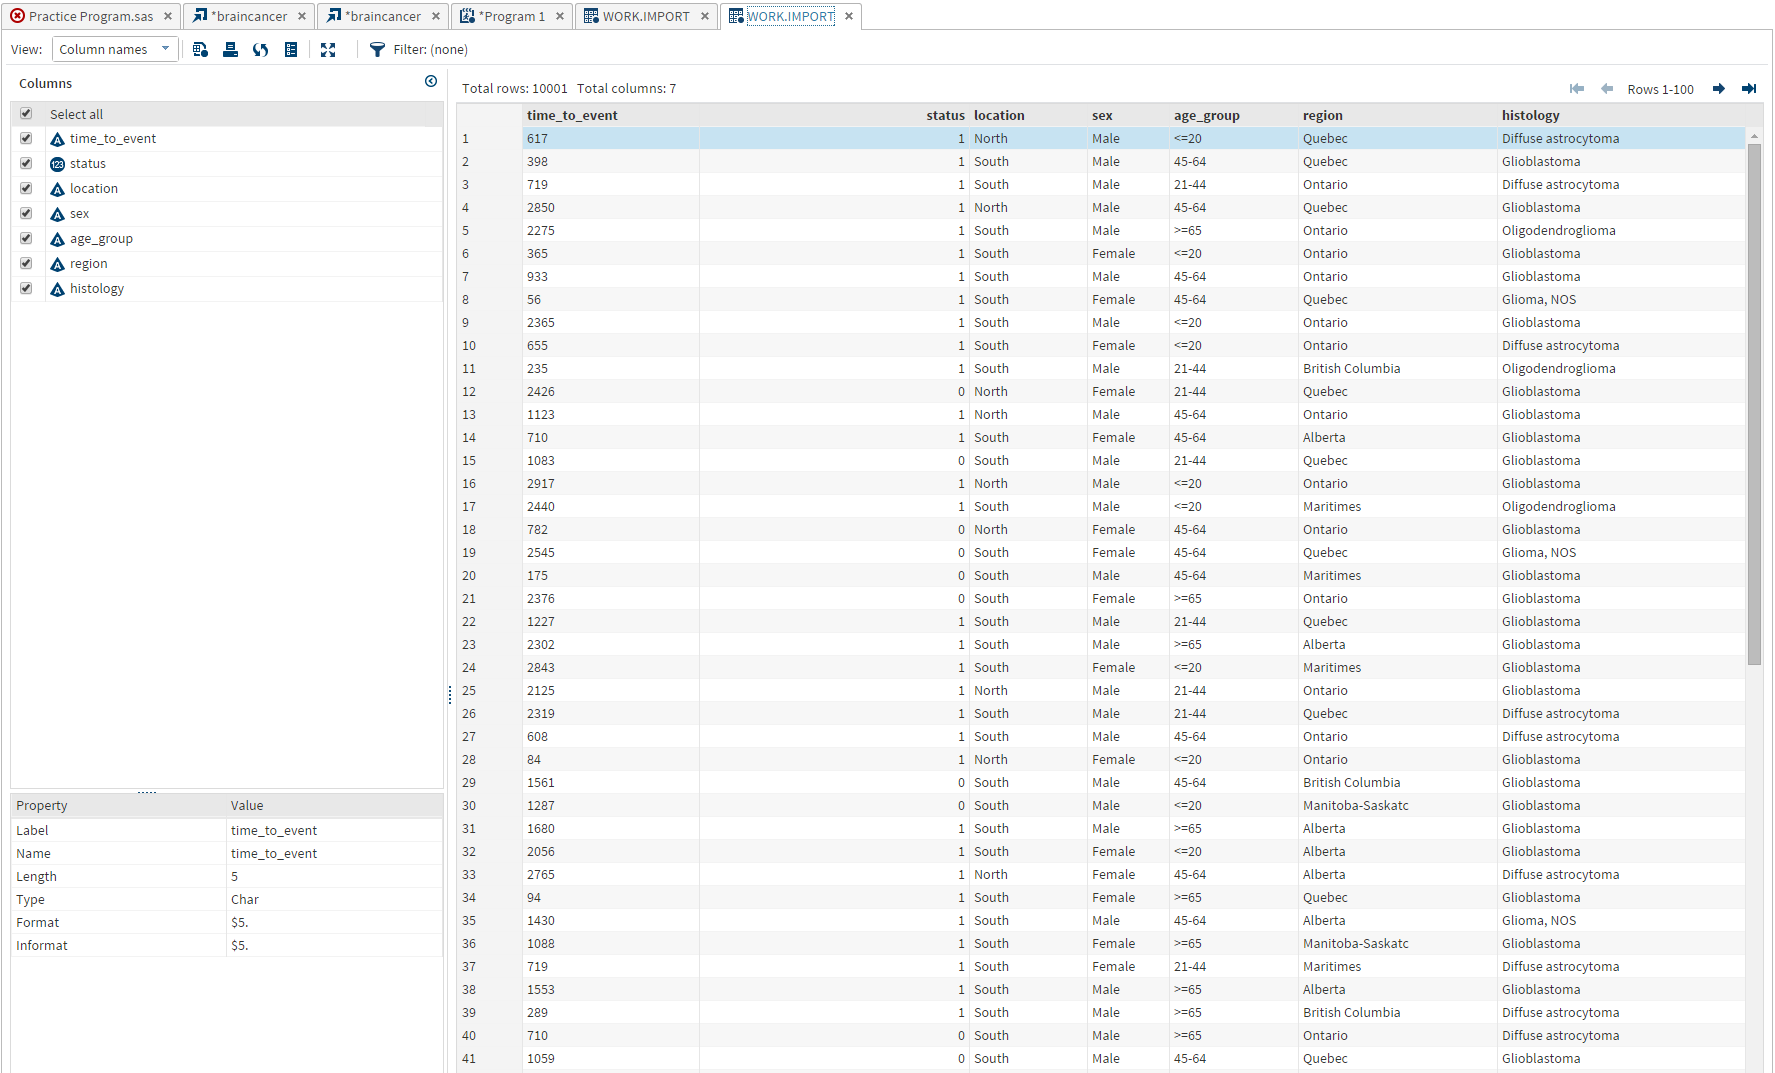Uncheck the time_to_event column checkbox

coord(26,139)
